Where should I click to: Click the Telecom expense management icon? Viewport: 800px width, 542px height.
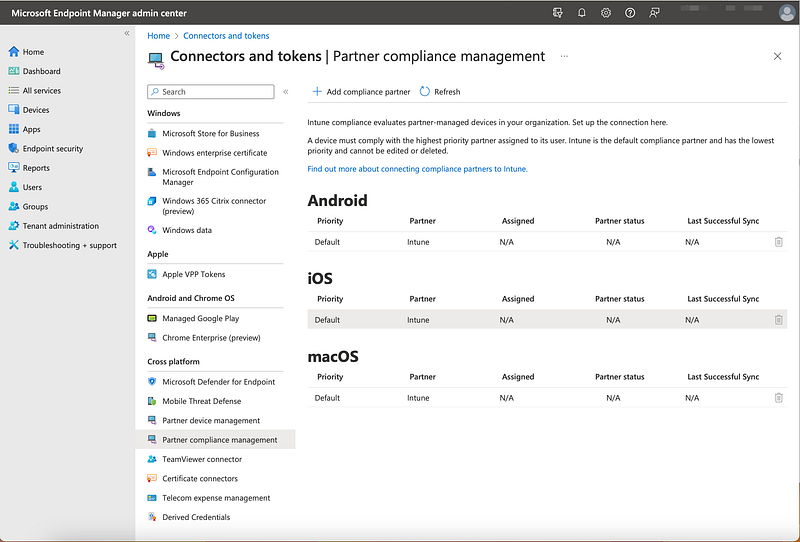point(152,498)
